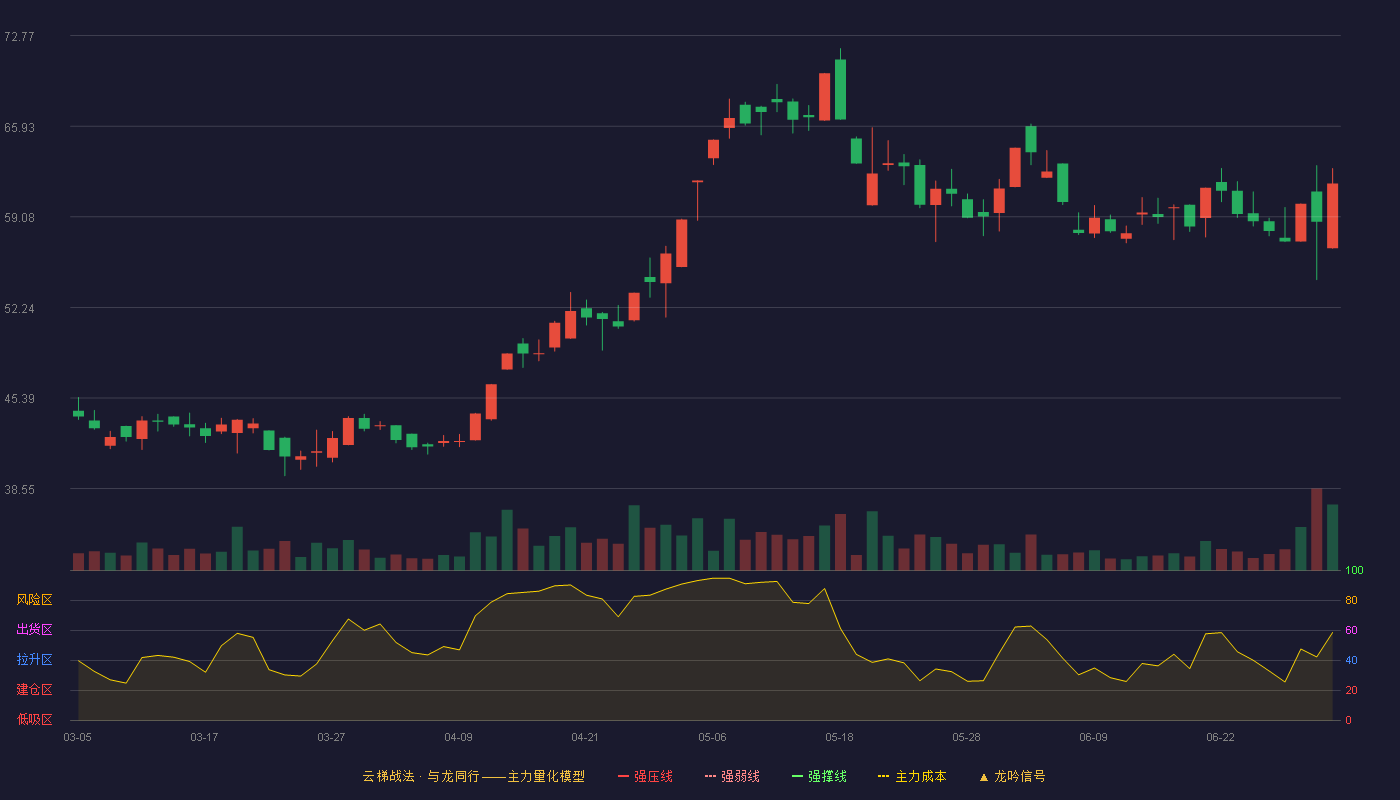Click the 38.55 price axis label
The height and width of the screenshot is (800, 1400).
click(x=19, y=489)
